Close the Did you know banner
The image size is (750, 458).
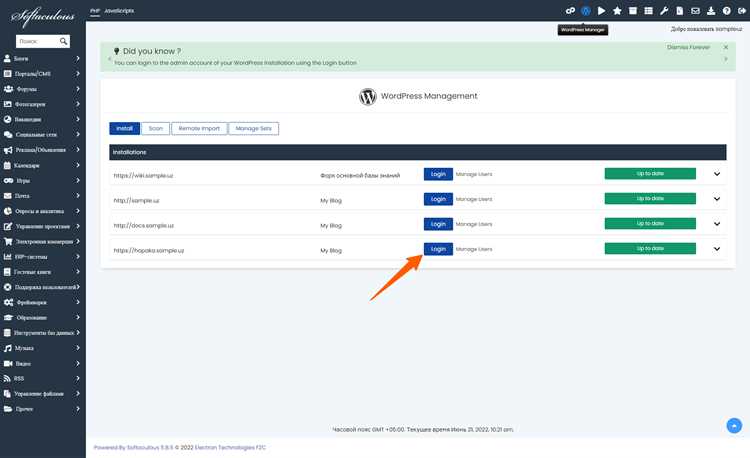[x=726, y=47]
